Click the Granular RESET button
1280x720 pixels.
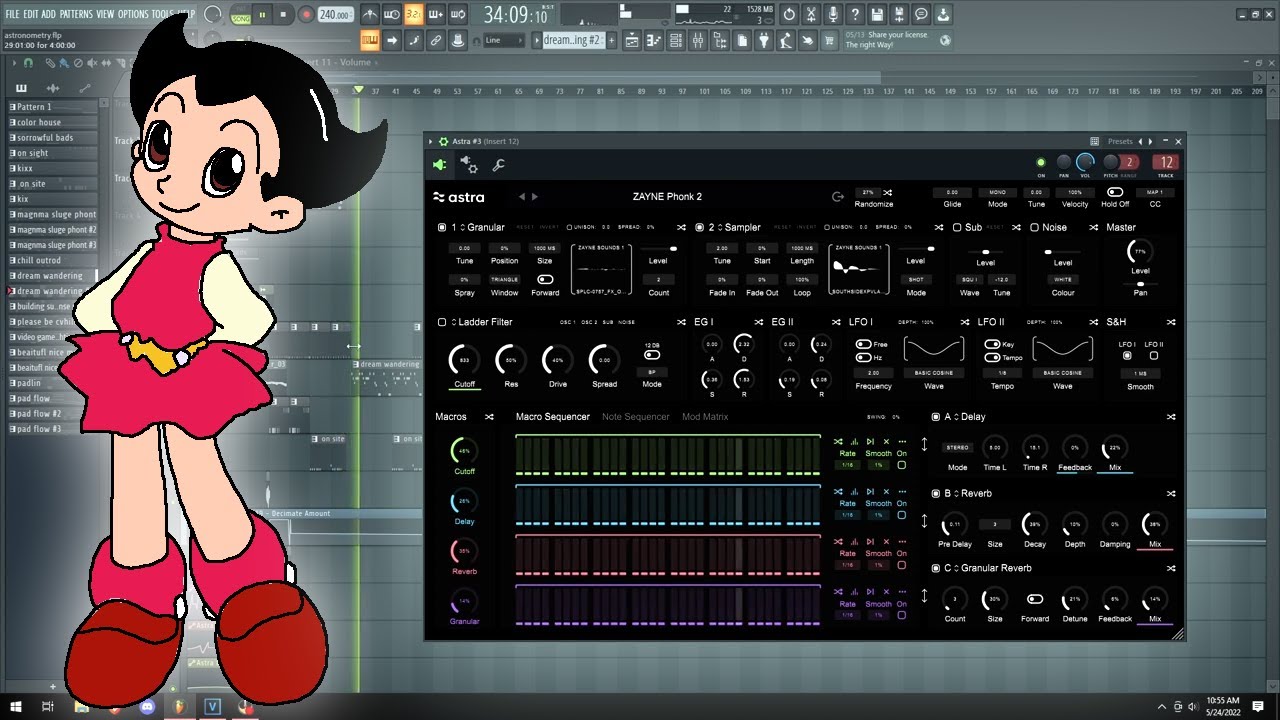[526, 227]
